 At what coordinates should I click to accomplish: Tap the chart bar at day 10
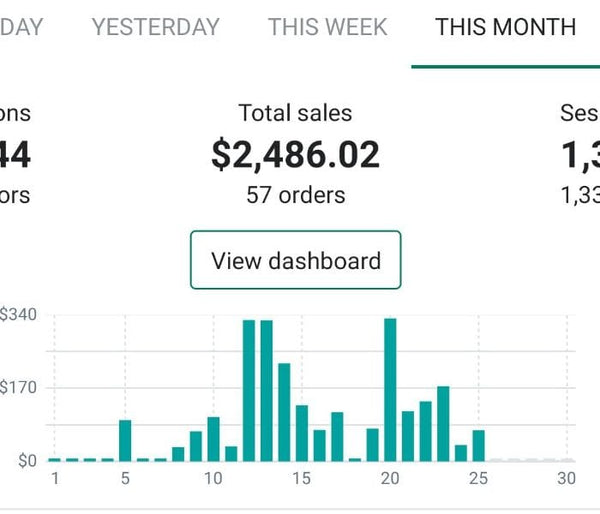point(213,439)
